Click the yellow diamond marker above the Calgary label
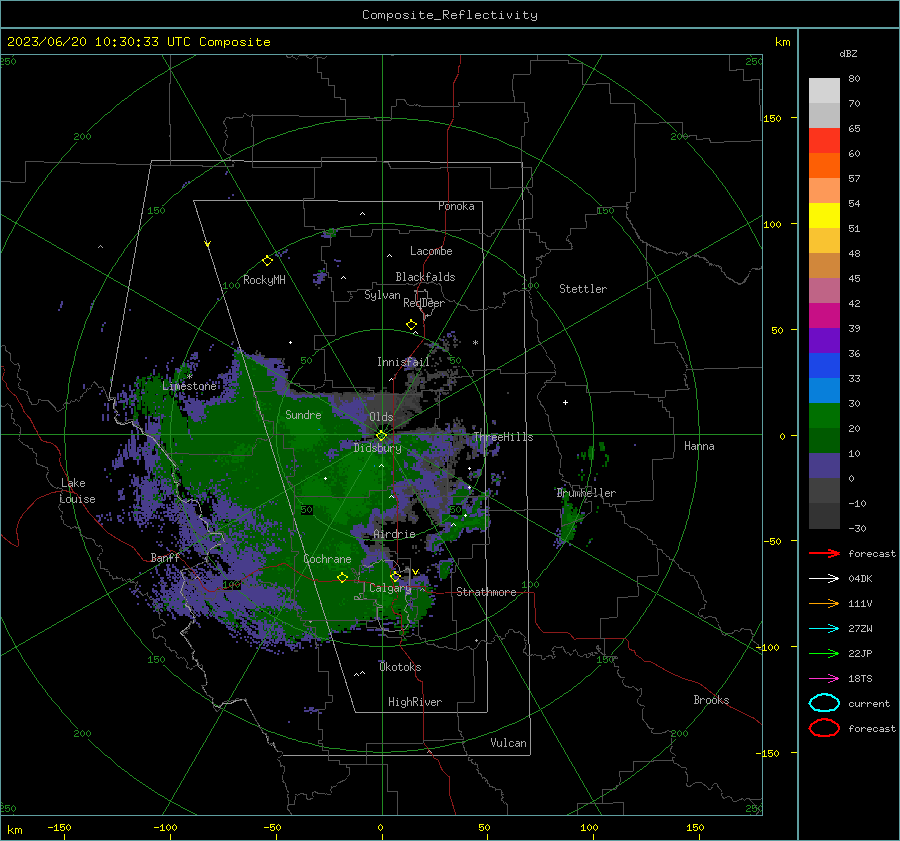The width and height of the screenshot is (900, 841). 395,576
